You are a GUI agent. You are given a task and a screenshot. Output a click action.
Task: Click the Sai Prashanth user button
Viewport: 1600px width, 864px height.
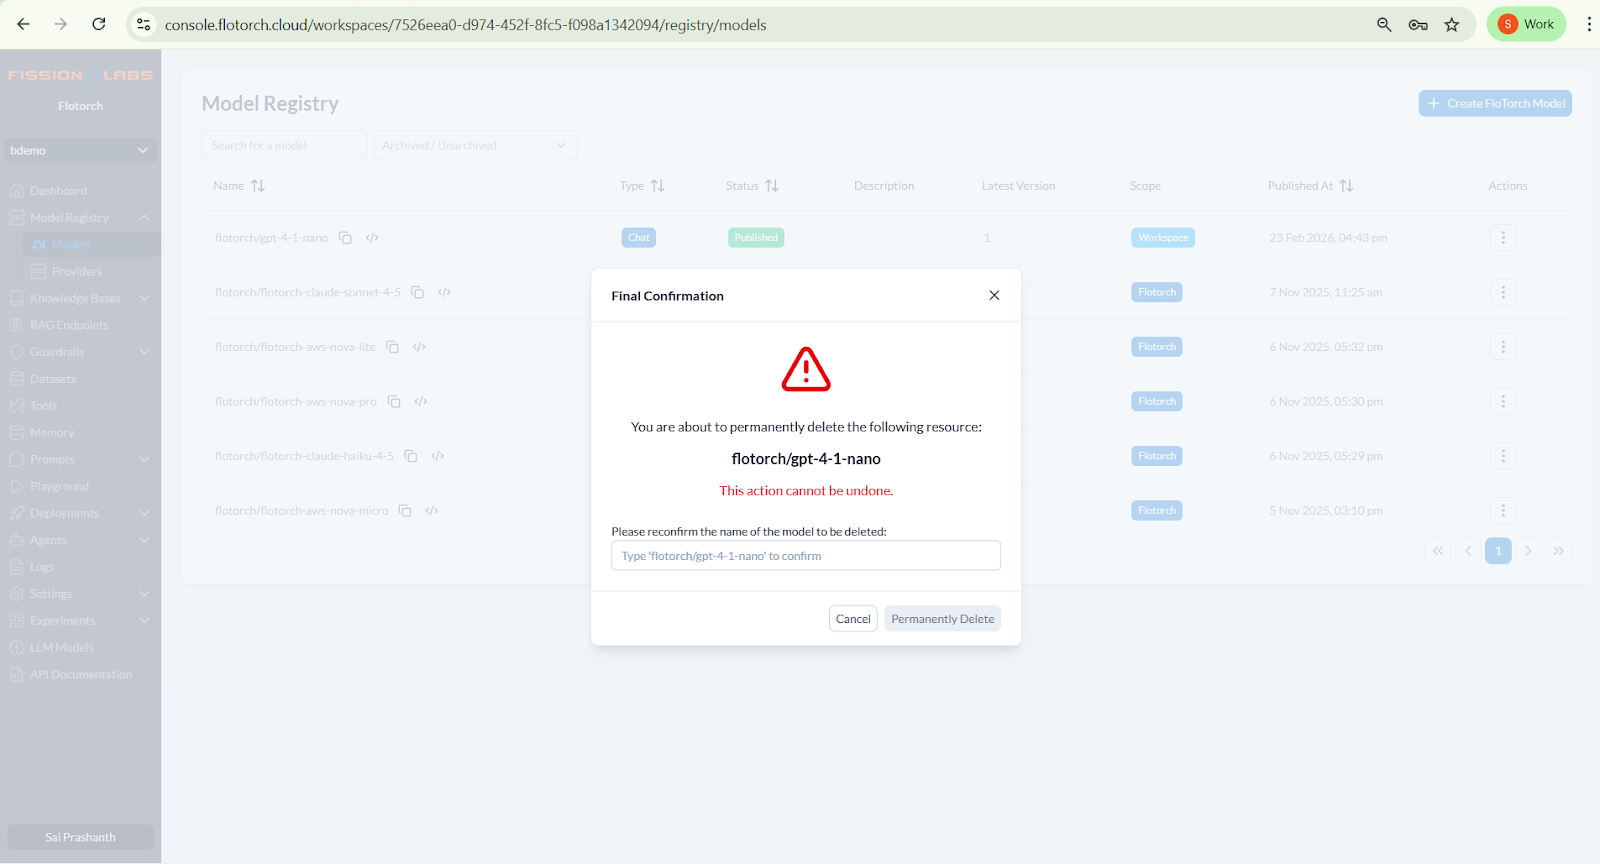pos(80,838)
